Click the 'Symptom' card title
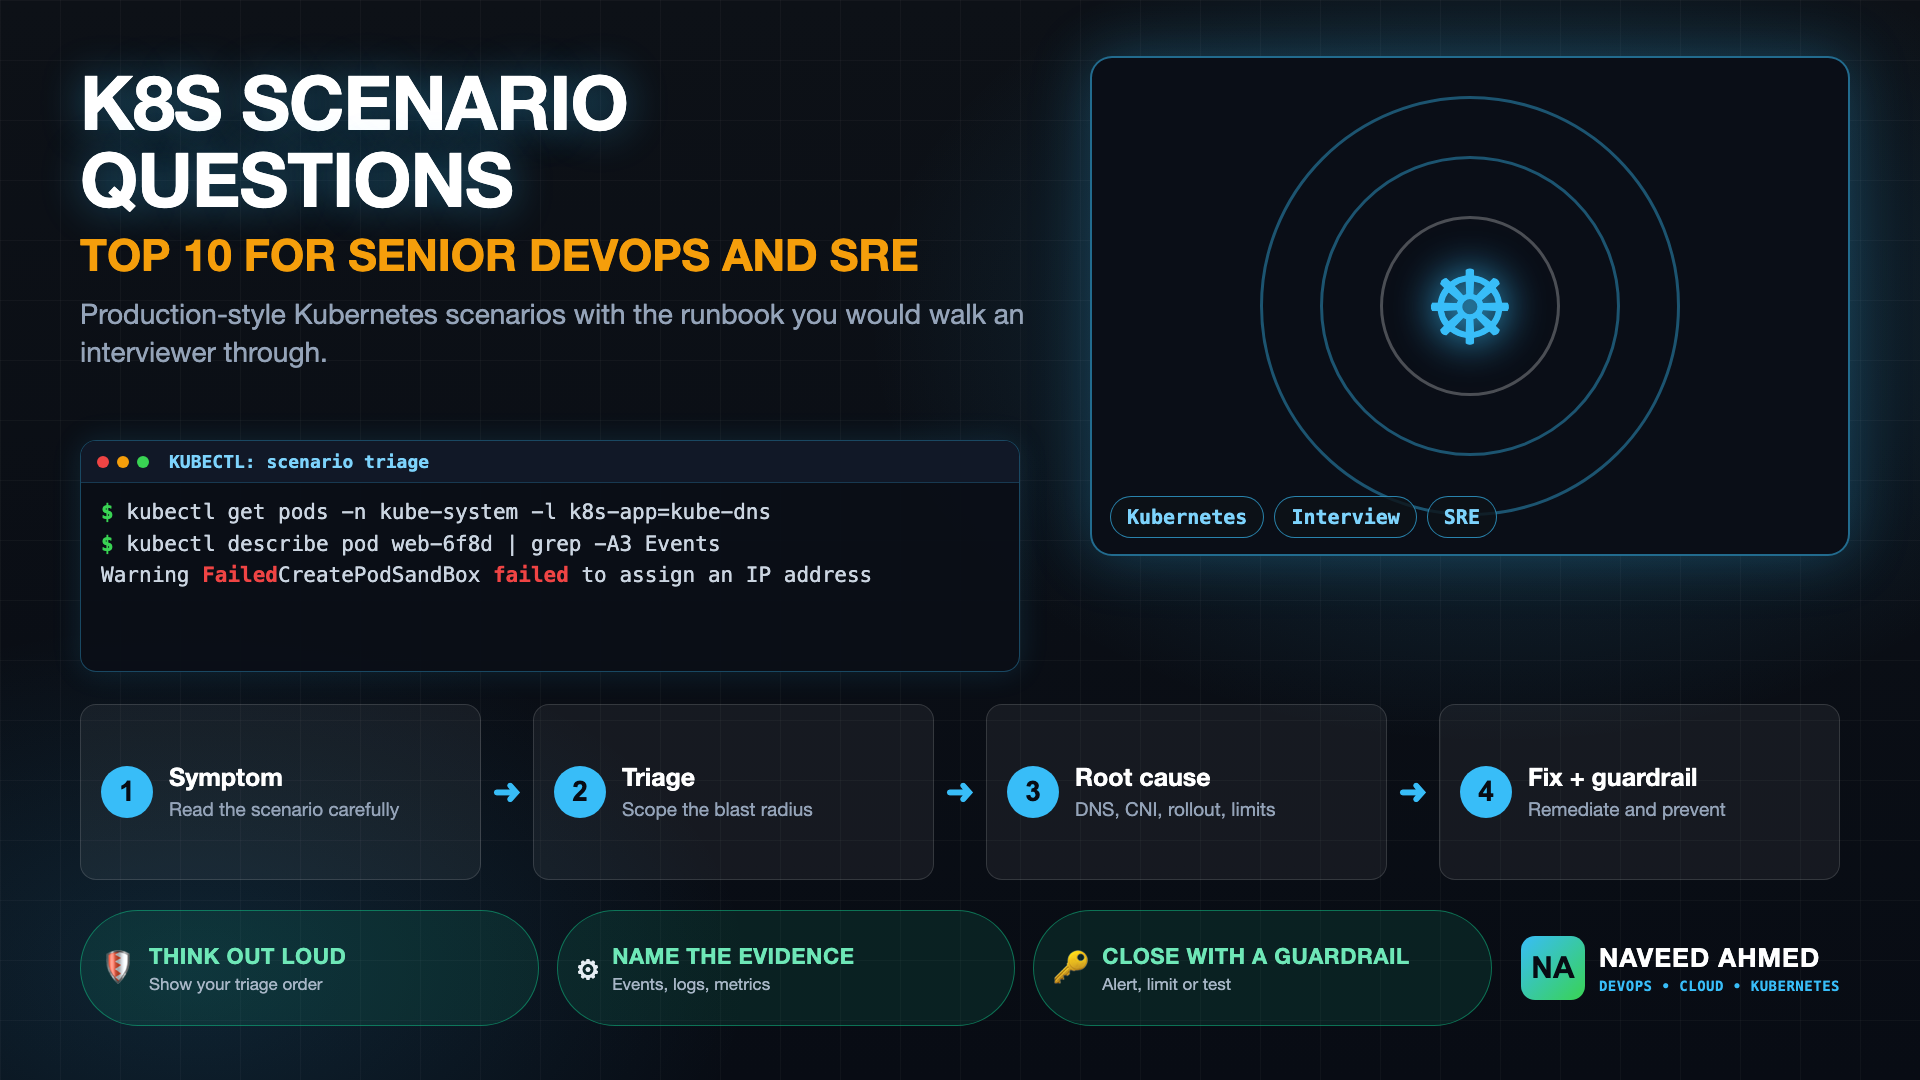 (225, 777)
